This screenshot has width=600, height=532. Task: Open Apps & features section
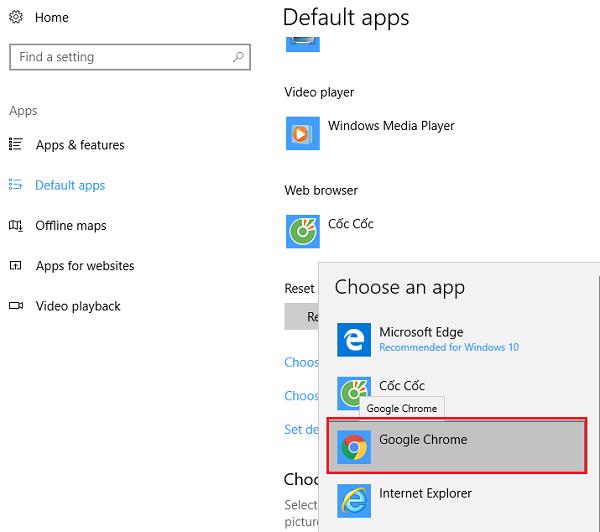(80, 145)
